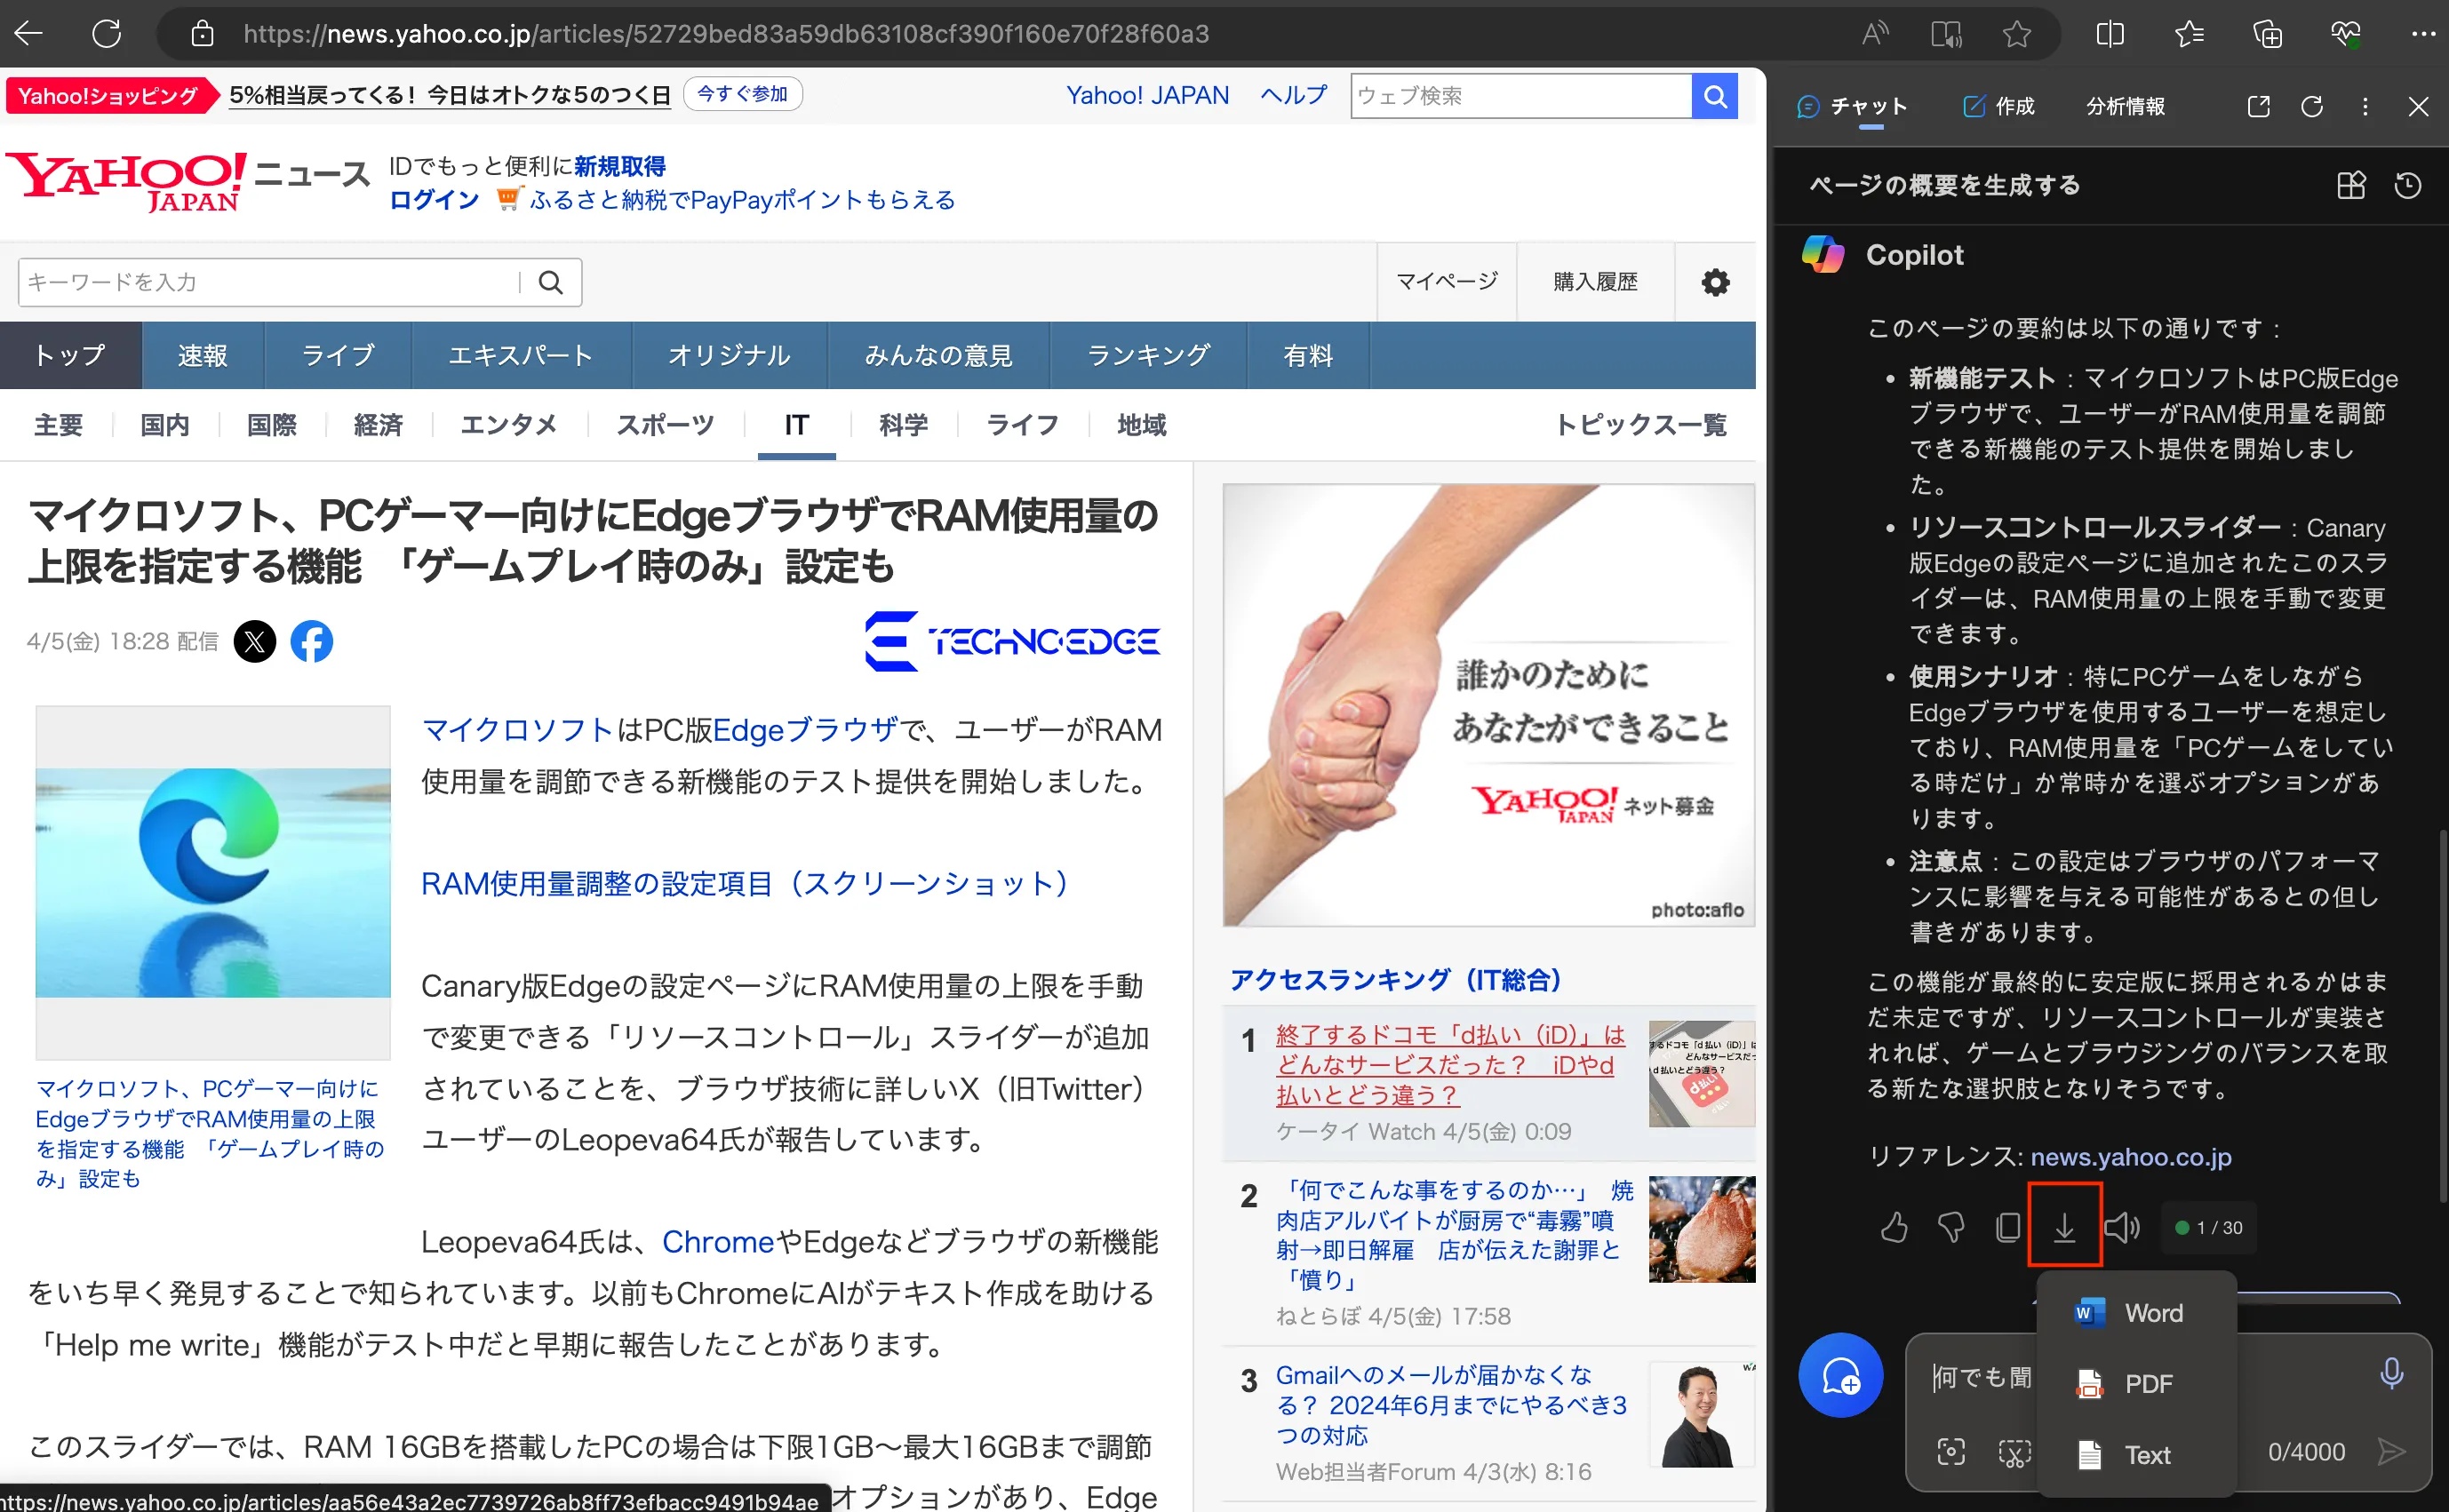
Task: Open the Collections icon
Action: click(x=2267, y=34)
